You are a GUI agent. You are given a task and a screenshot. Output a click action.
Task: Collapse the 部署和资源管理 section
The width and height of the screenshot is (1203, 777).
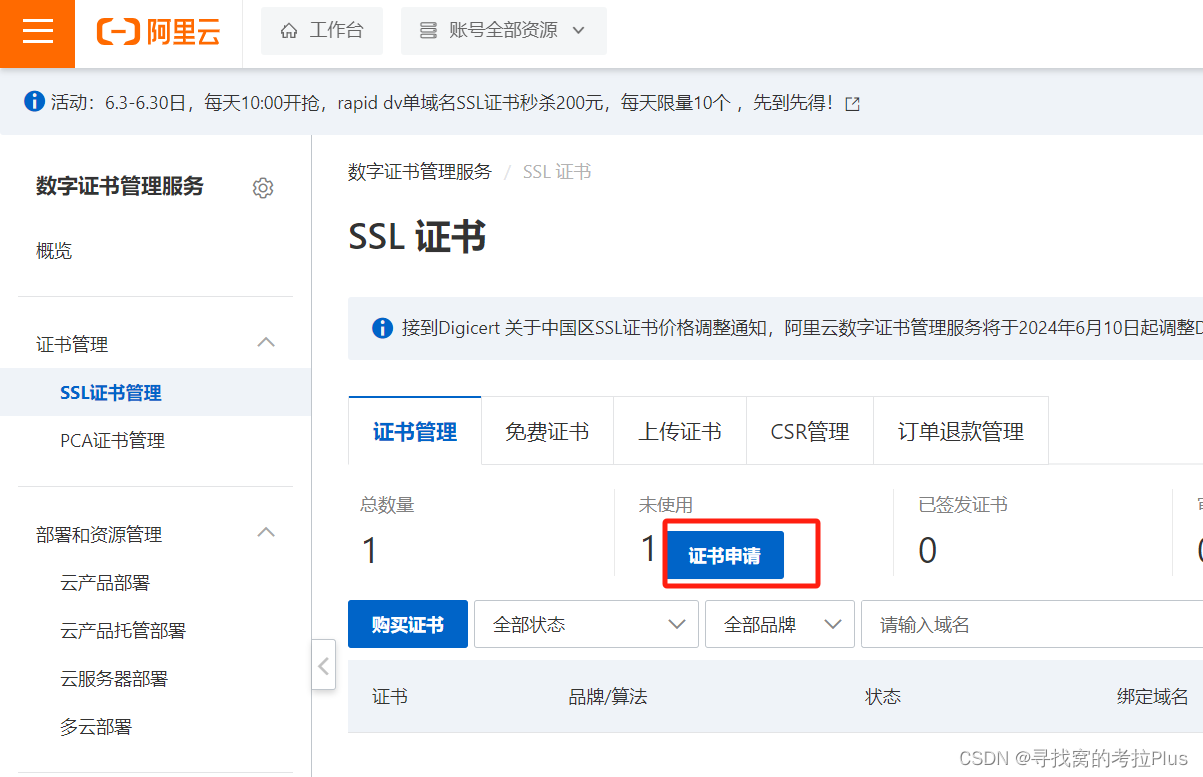[x=266, y=533]
